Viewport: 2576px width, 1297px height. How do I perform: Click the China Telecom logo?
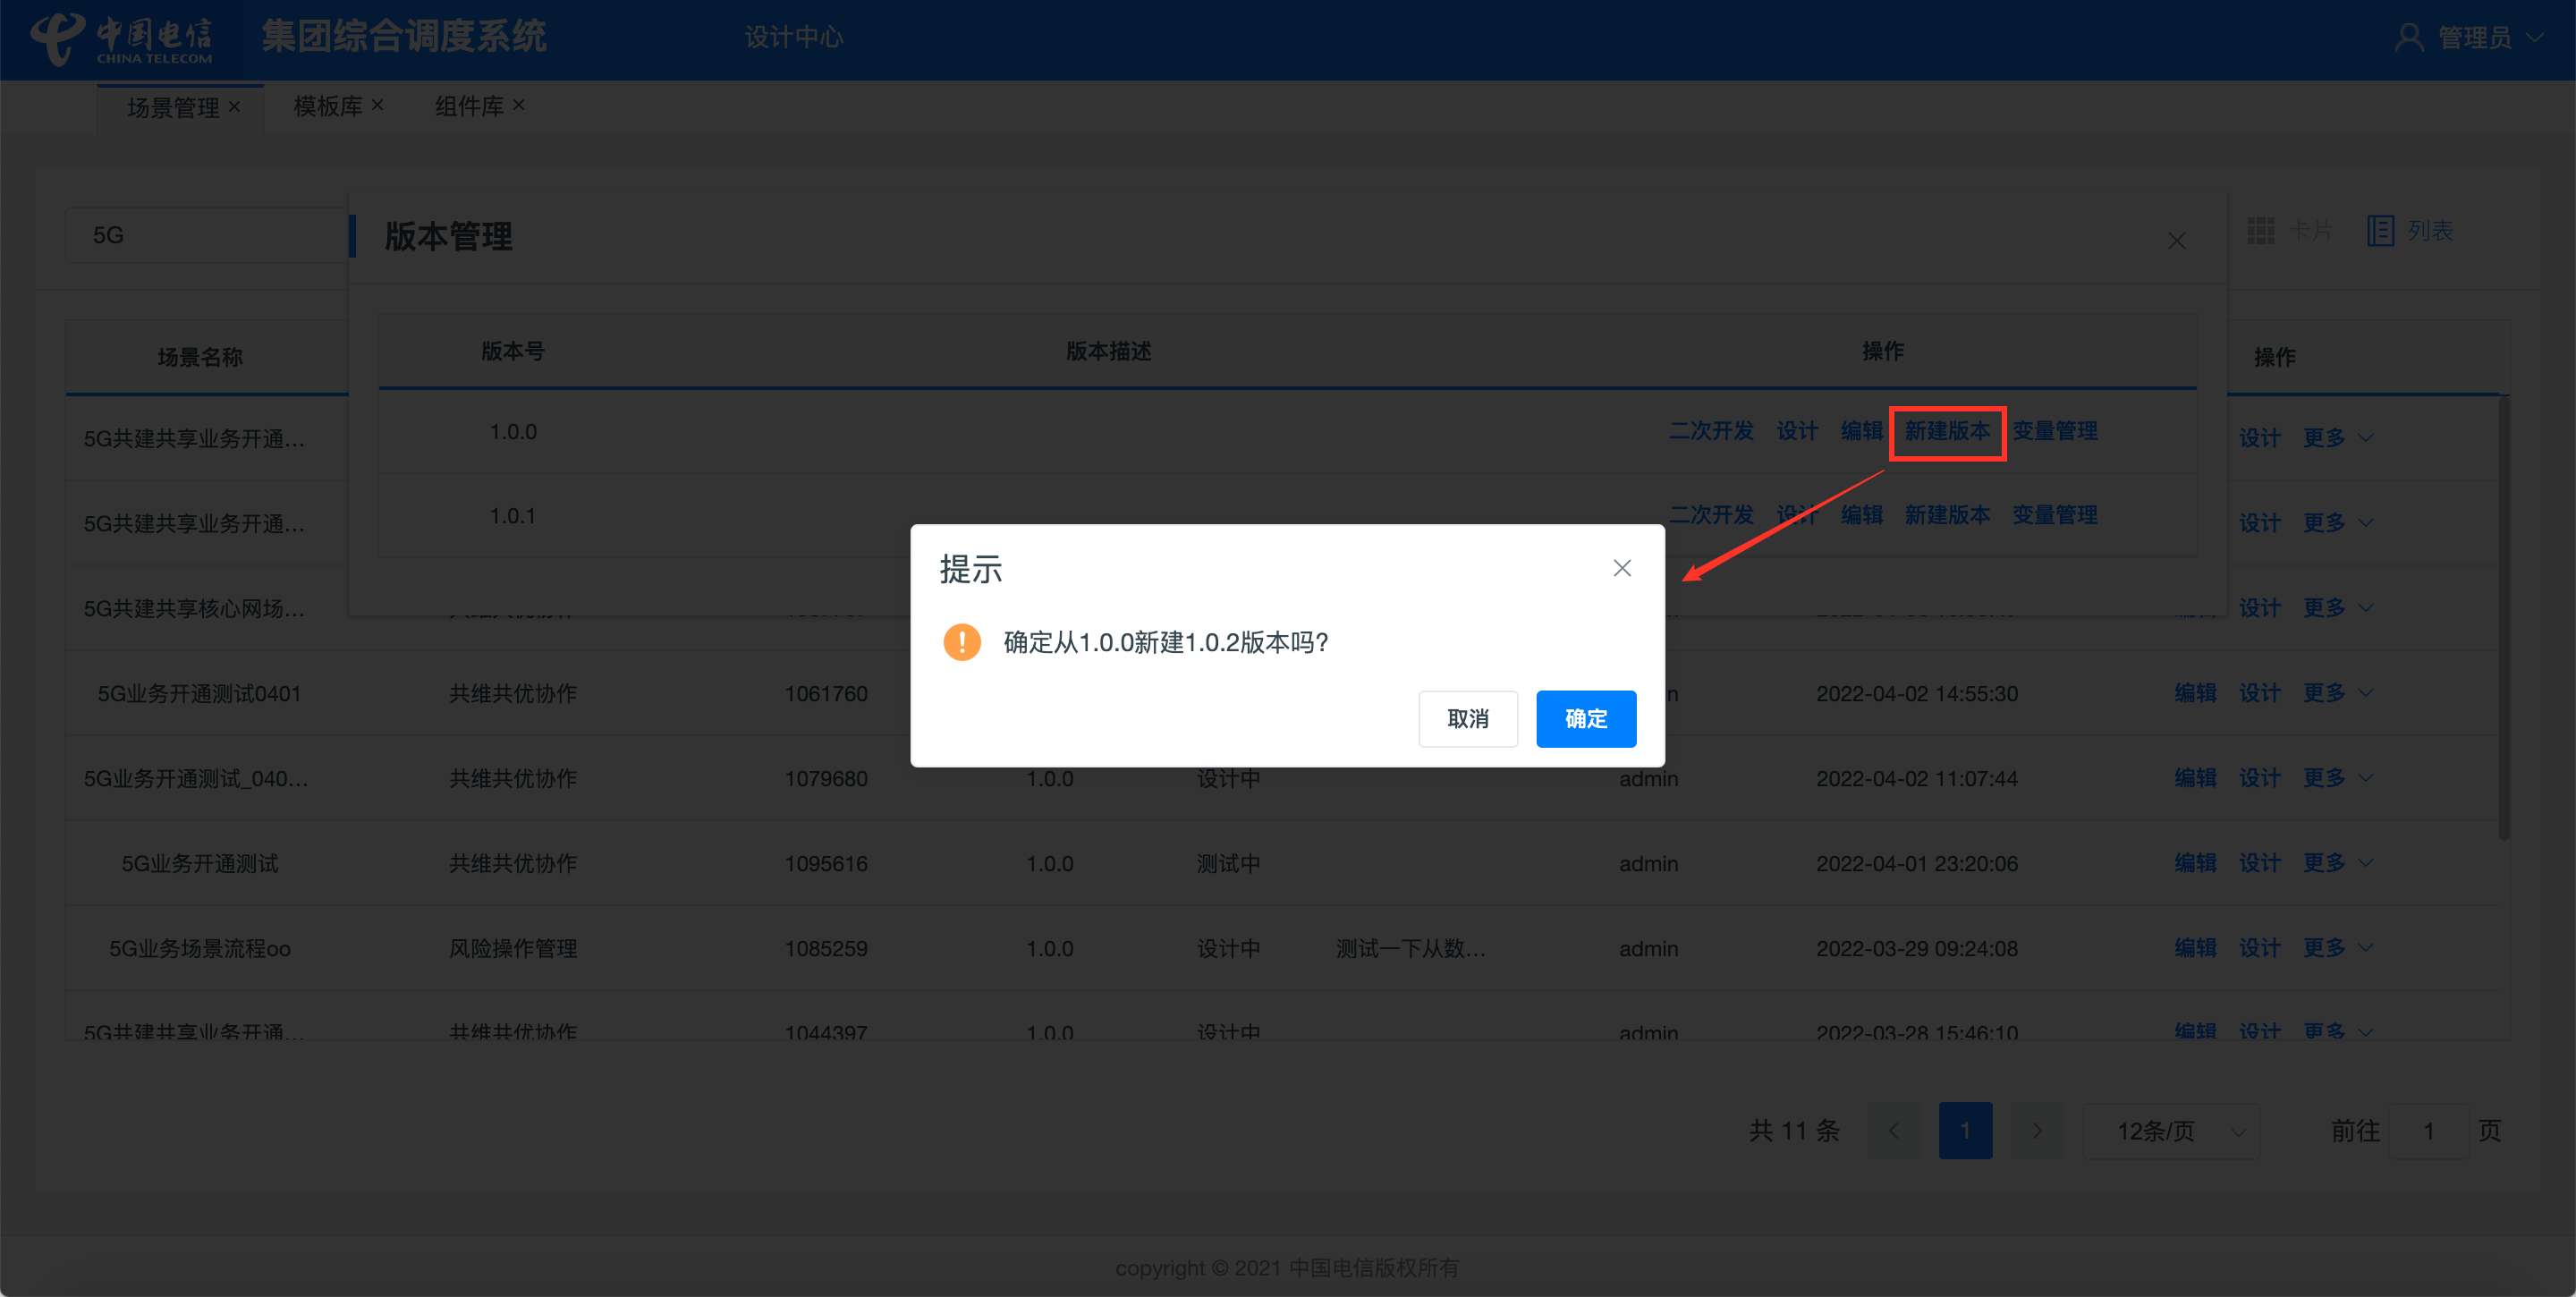coord(122,38)
